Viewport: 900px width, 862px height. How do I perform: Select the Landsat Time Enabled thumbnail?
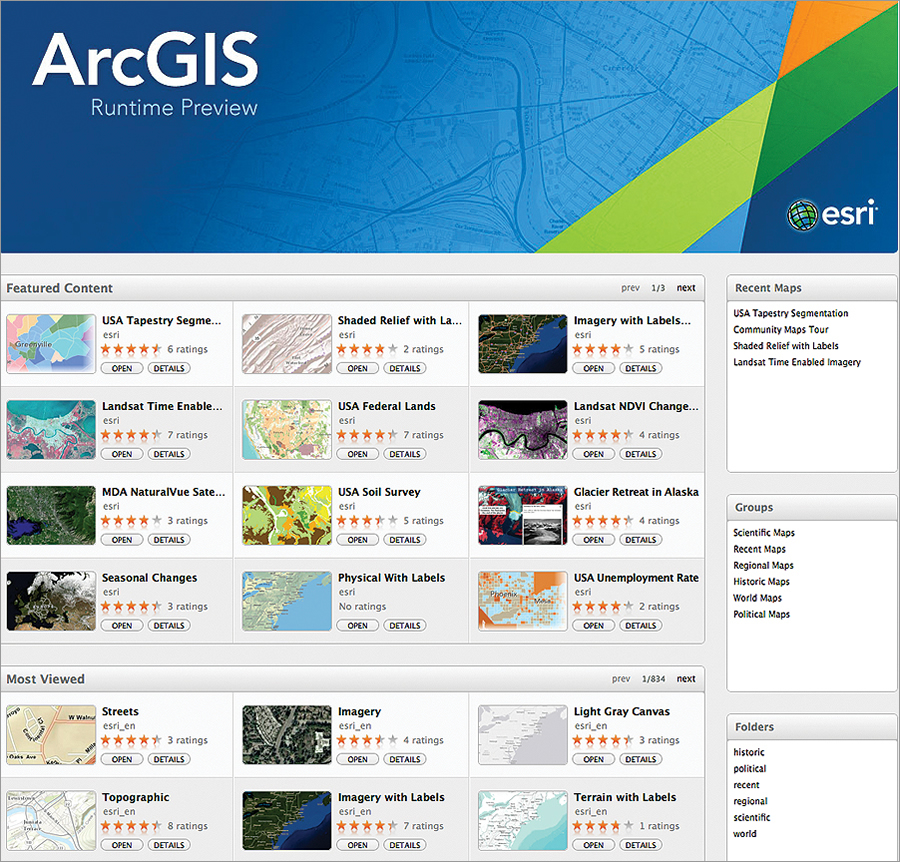[x=51, y=430]
